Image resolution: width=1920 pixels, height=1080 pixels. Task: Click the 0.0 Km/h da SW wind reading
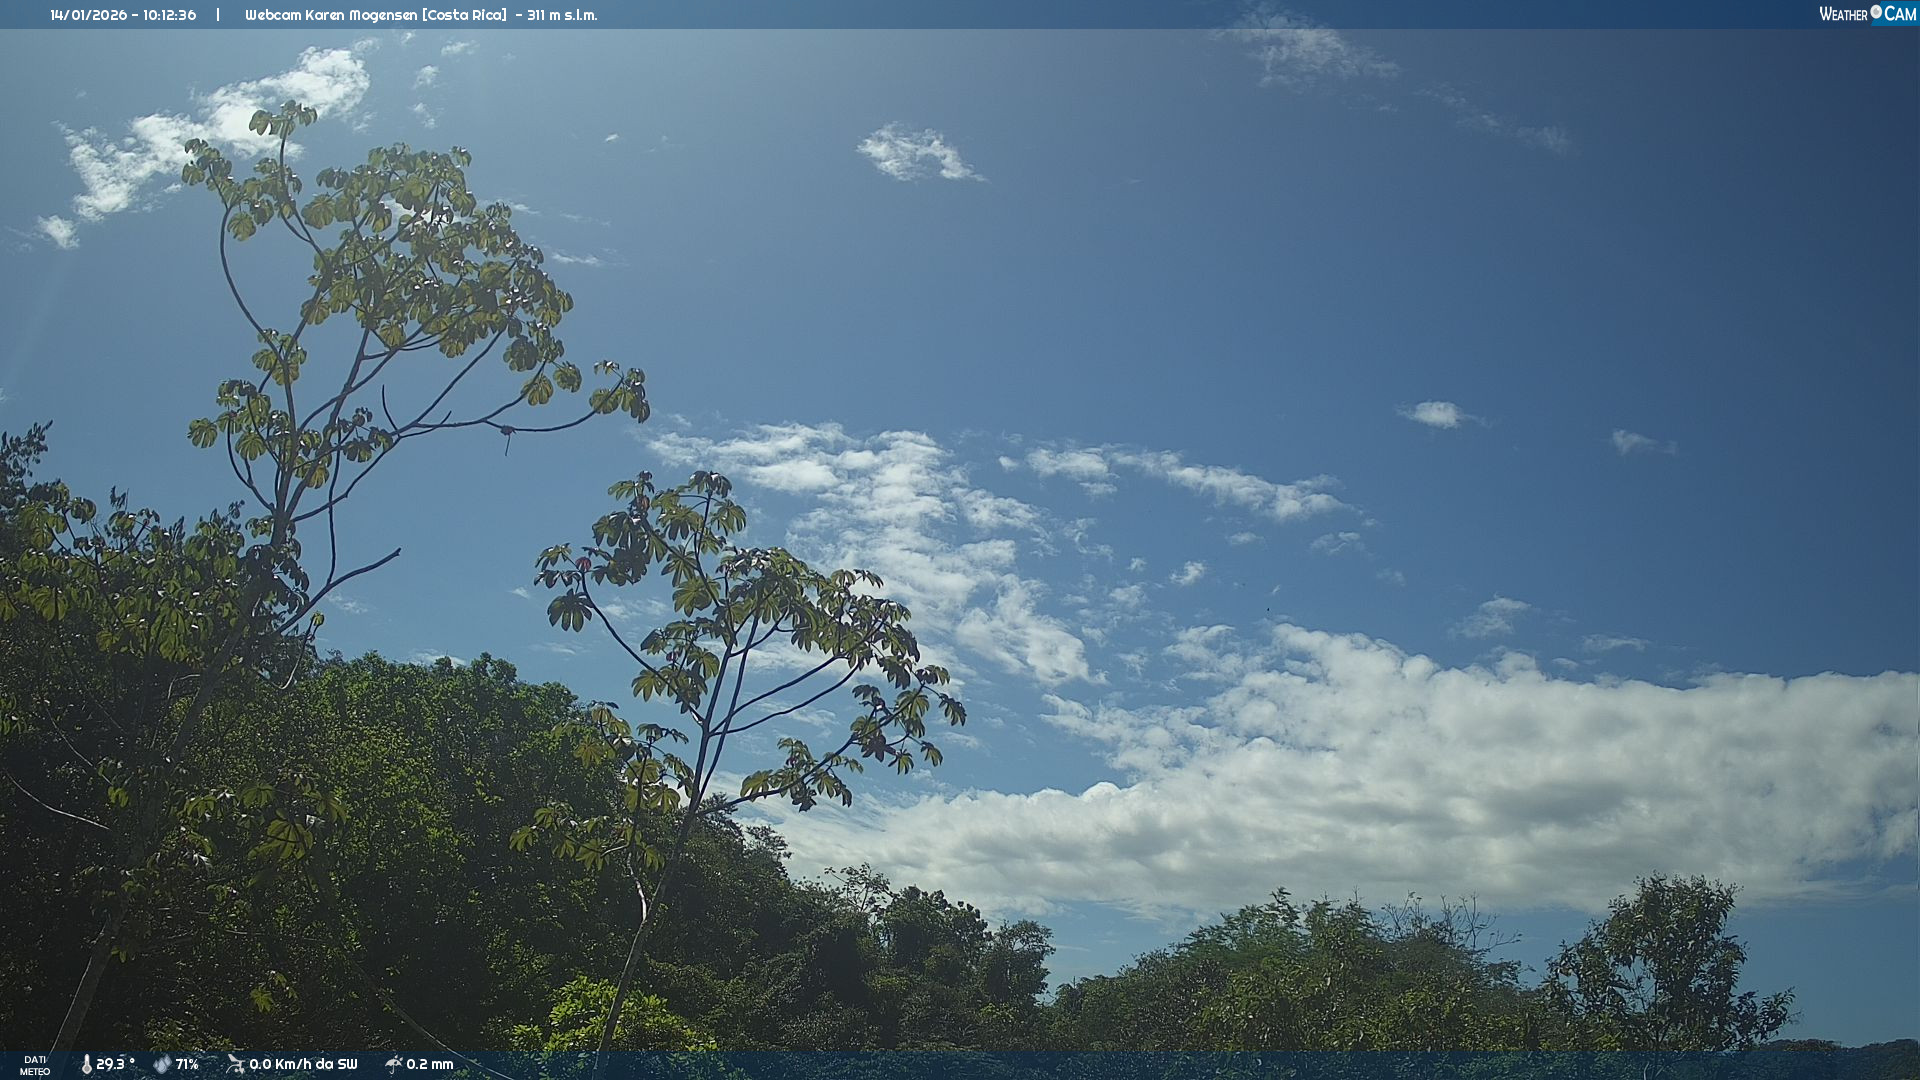click(303, 1065)
